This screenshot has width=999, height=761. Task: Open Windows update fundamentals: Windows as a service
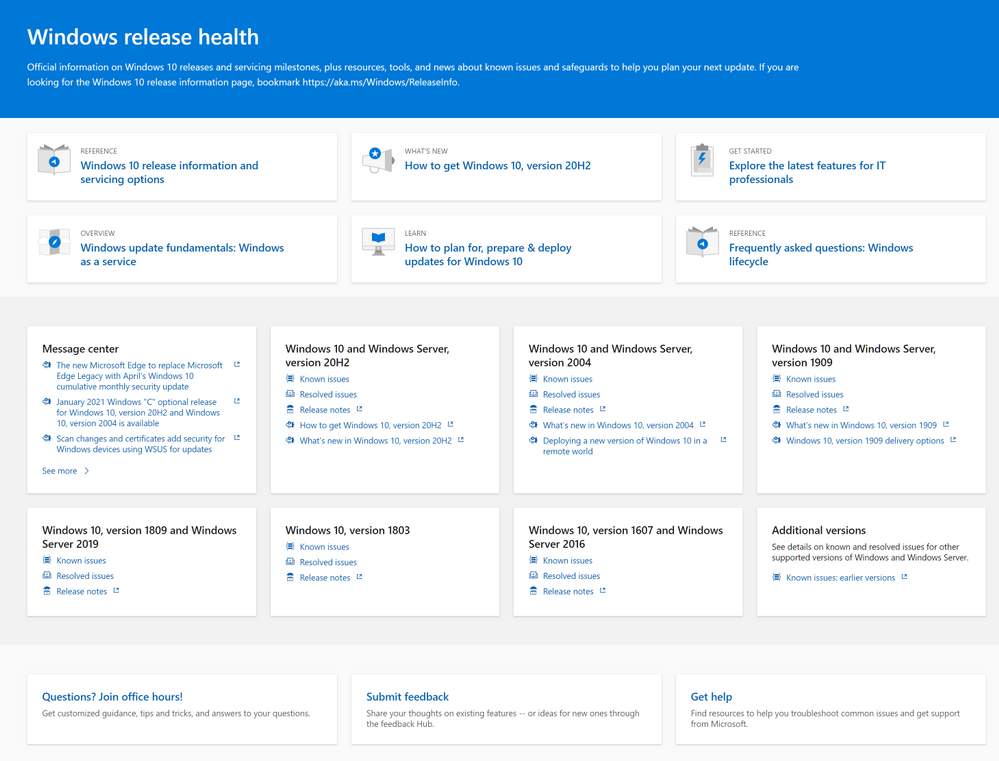pos(182,254)
